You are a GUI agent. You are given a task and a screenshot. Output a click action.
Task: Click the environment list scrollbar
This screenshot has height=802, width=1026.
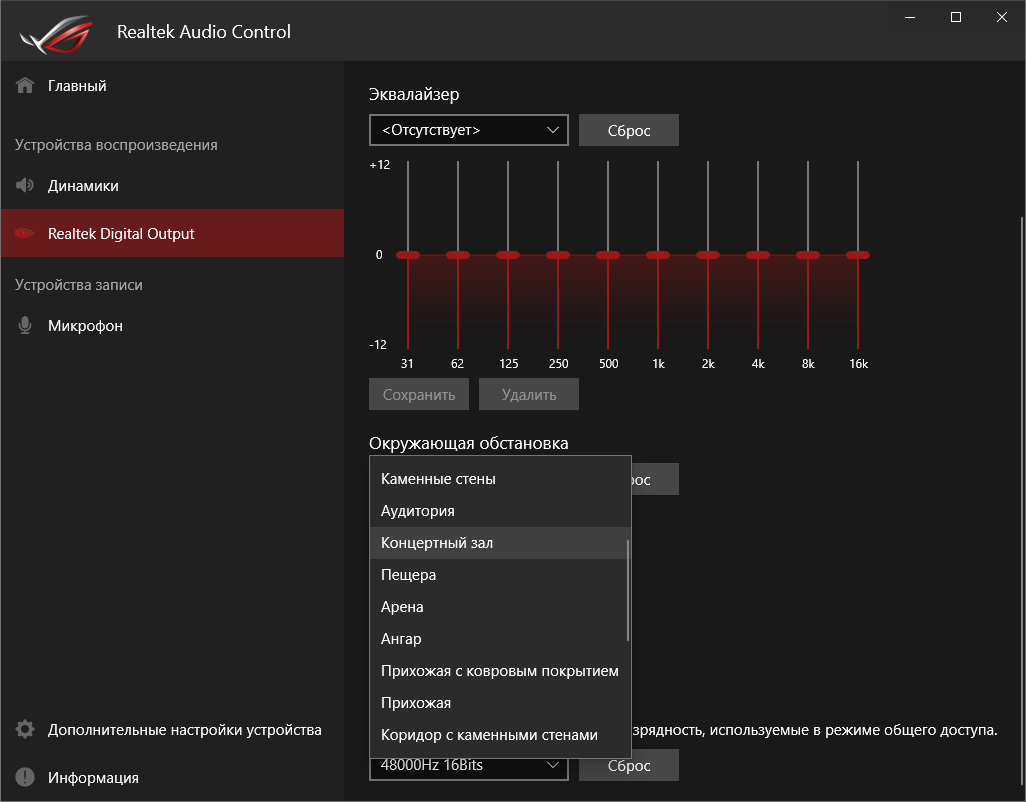pyautogui.click(x=628, y=590)
